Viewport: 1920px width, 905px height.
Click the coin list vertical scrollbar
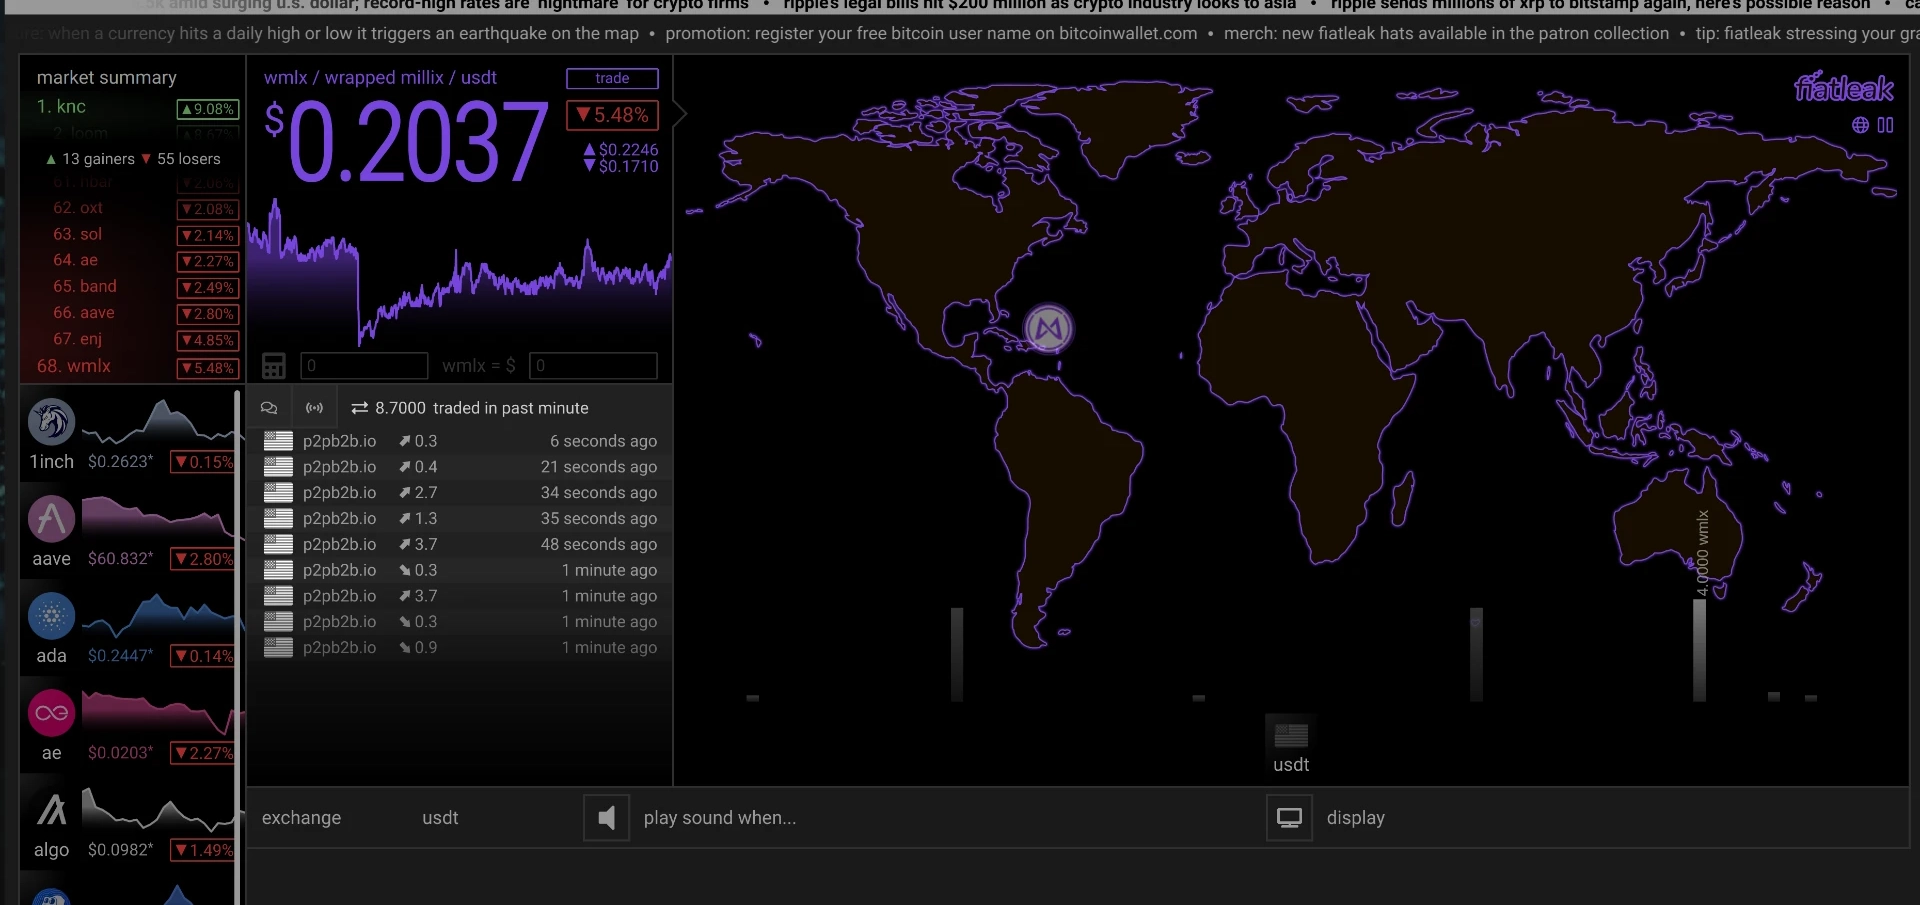(x=237, y=647)
